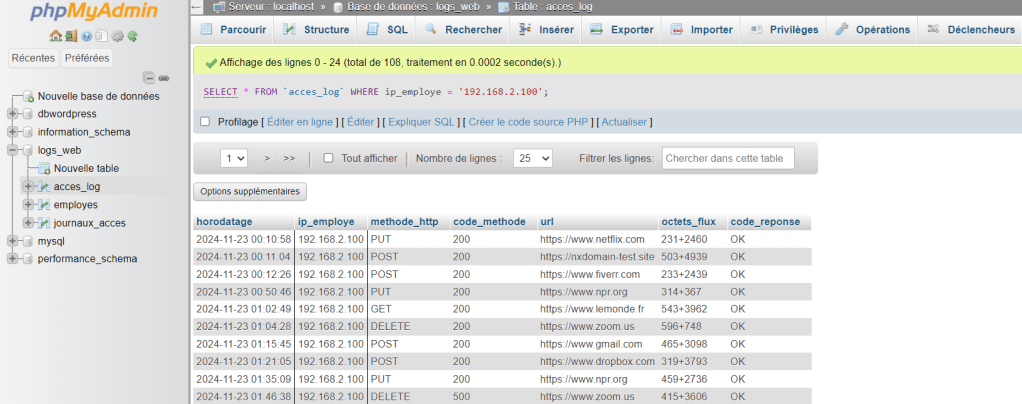Open the navigation panel settings gear icon

(117, 36)
